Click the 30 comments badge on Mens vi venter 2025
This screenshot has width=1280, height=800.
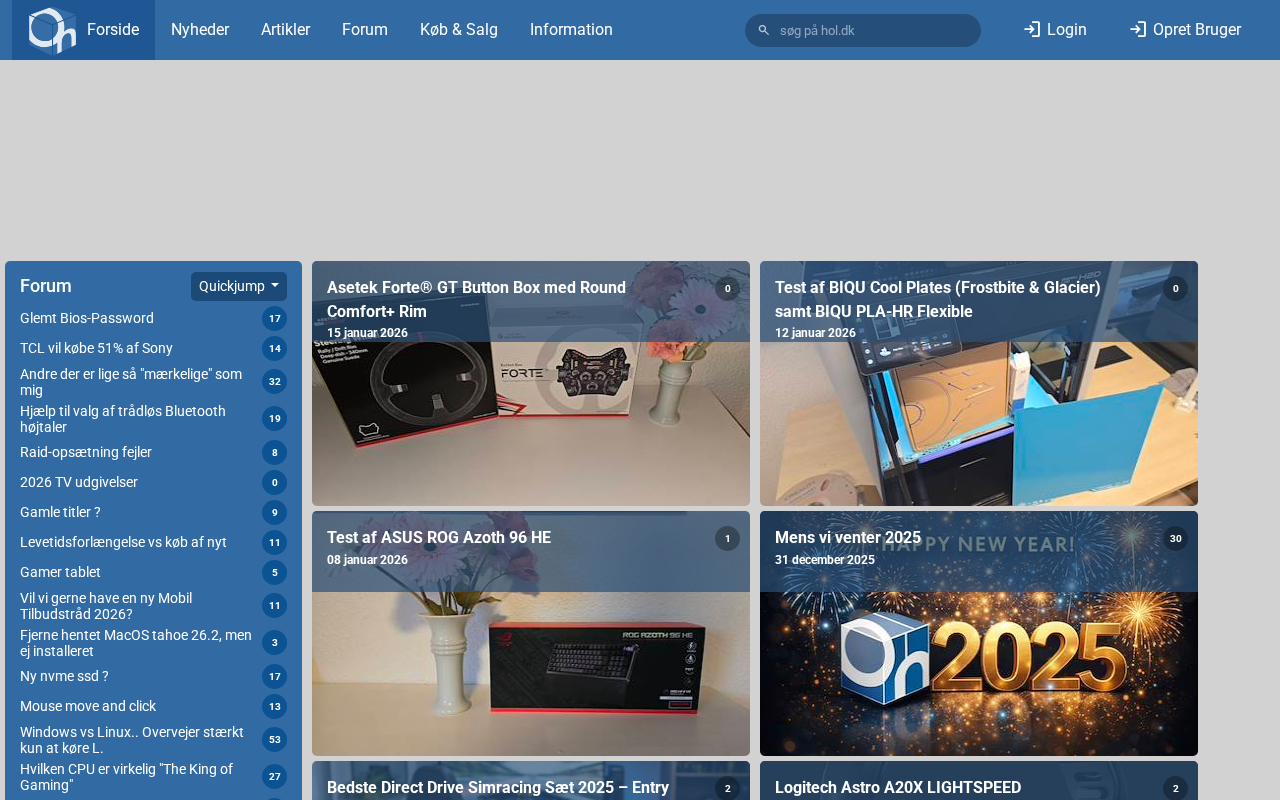1175,539
